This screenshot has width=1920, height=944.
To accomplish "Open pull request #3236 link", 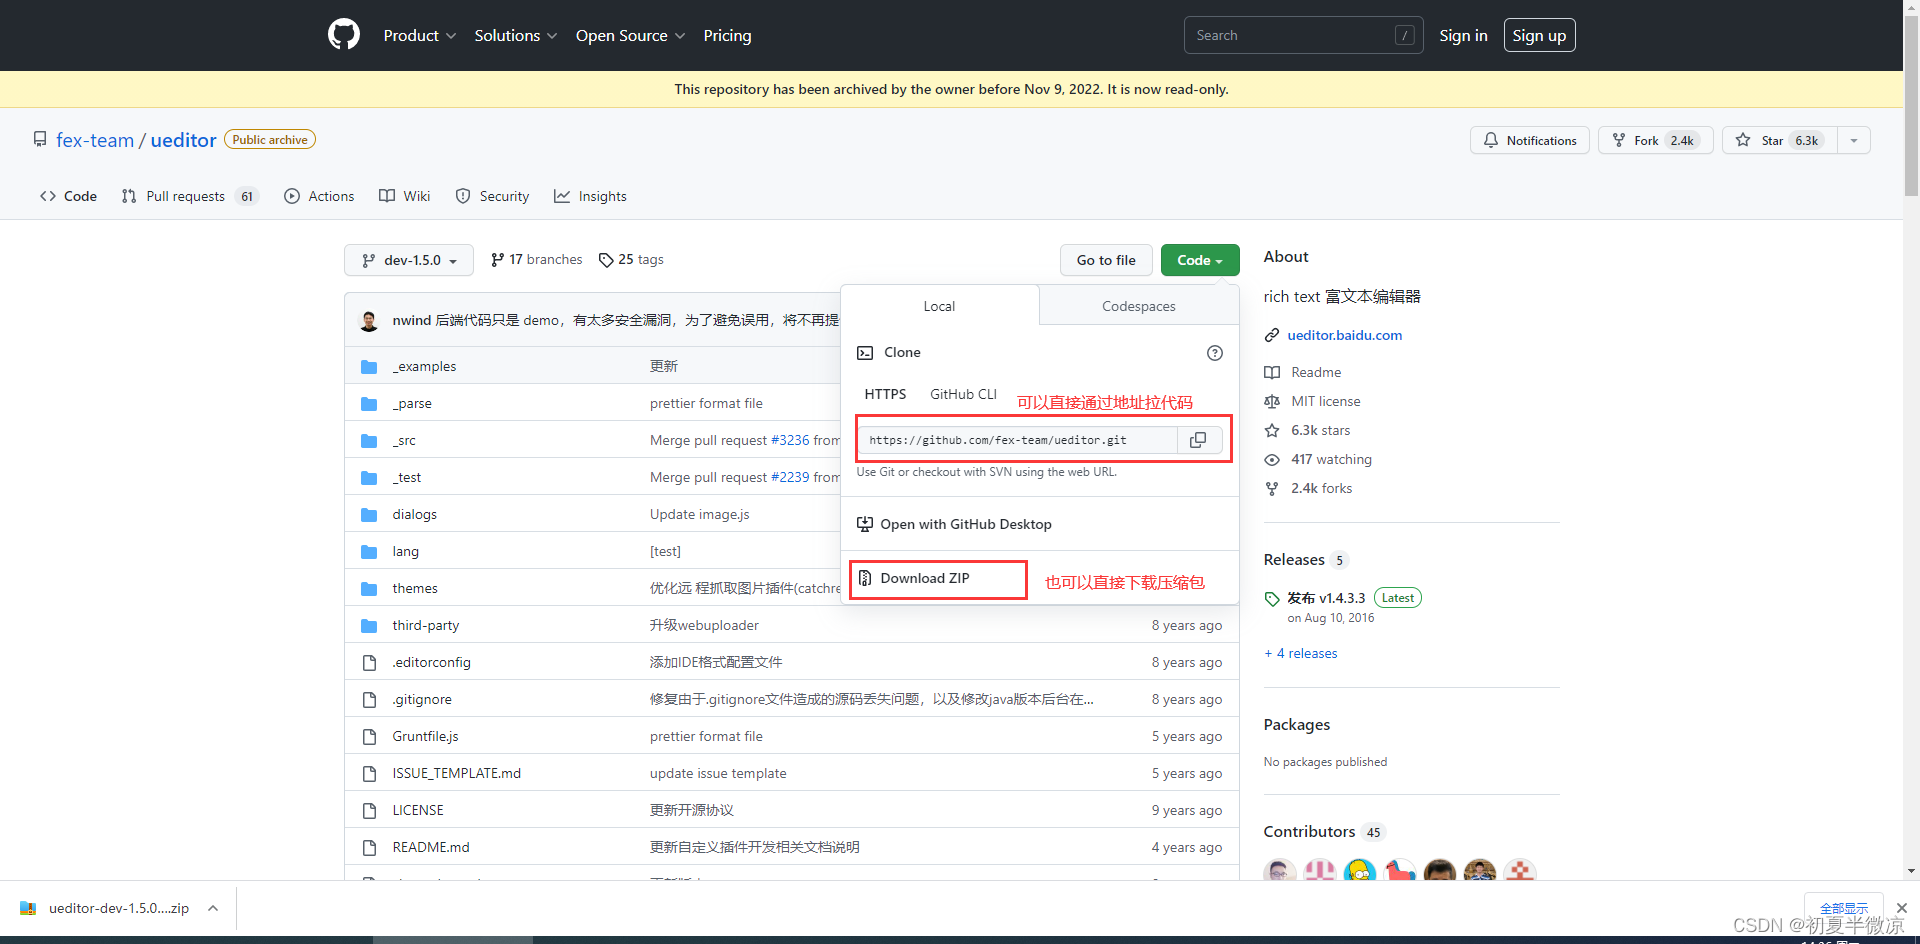I will click(x=790, y=440).
